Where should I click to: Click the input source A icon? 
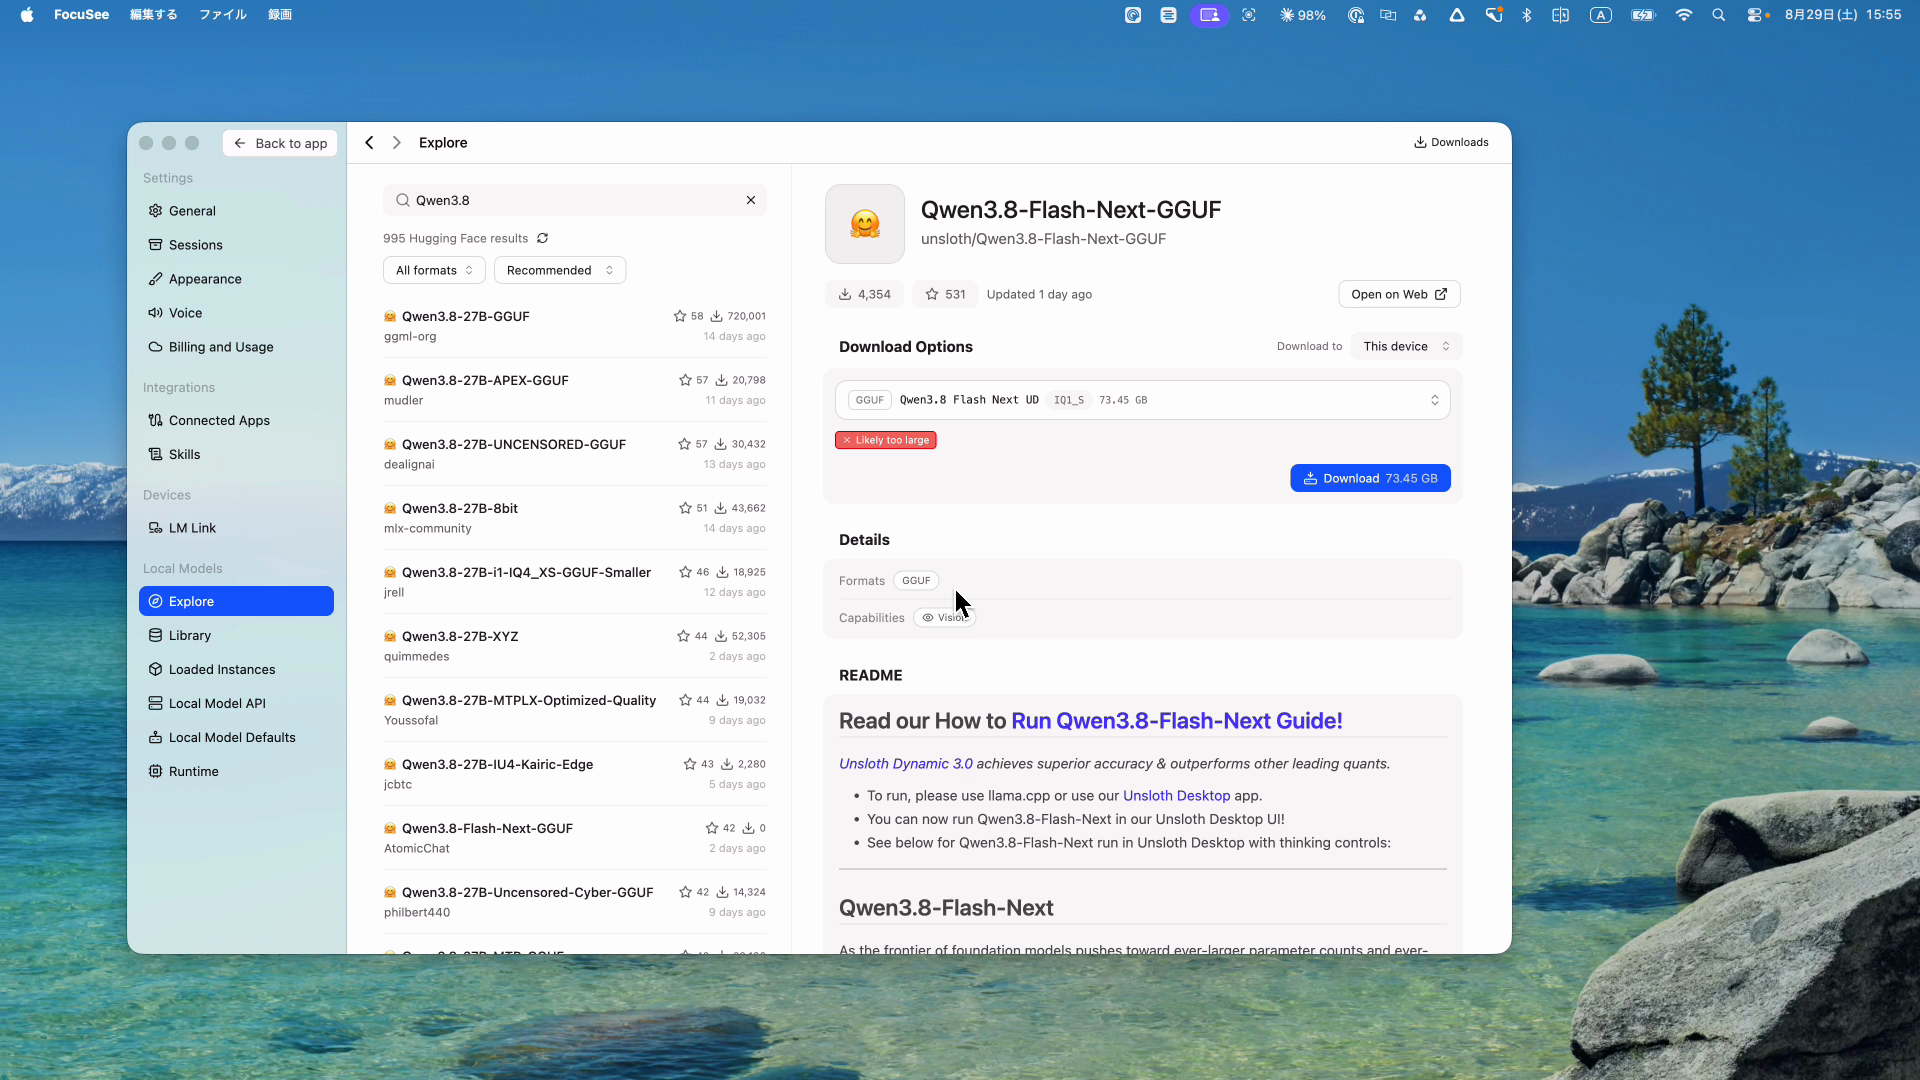[1601, 15]
